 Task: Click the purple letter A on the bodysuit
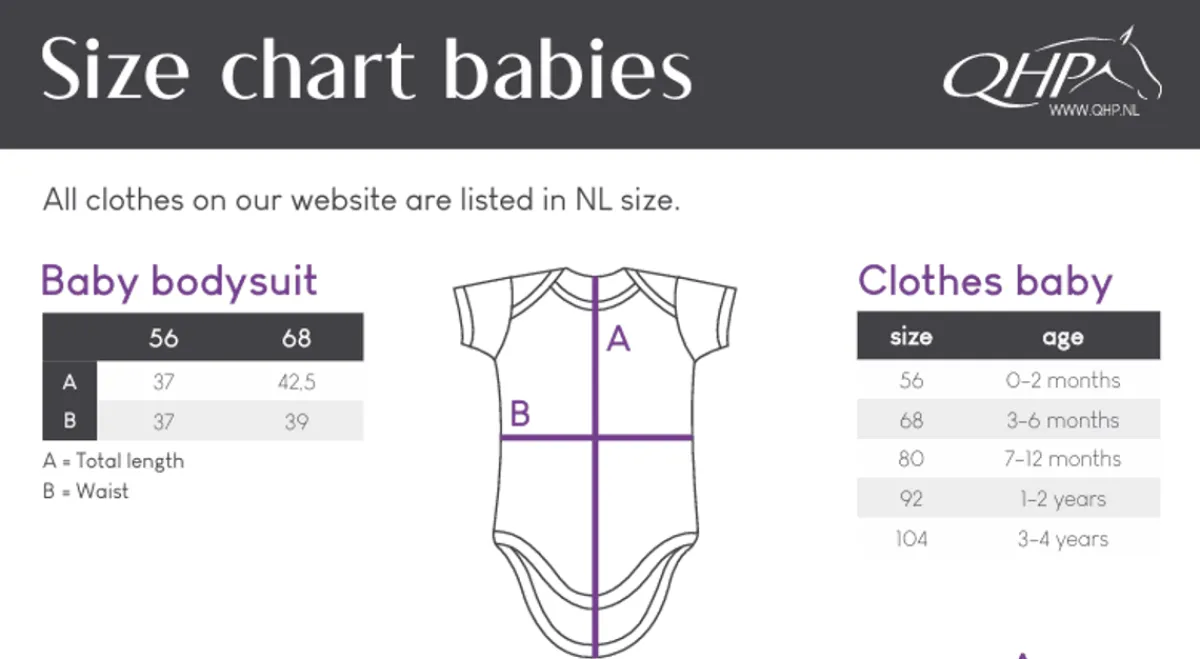(619, 340)
